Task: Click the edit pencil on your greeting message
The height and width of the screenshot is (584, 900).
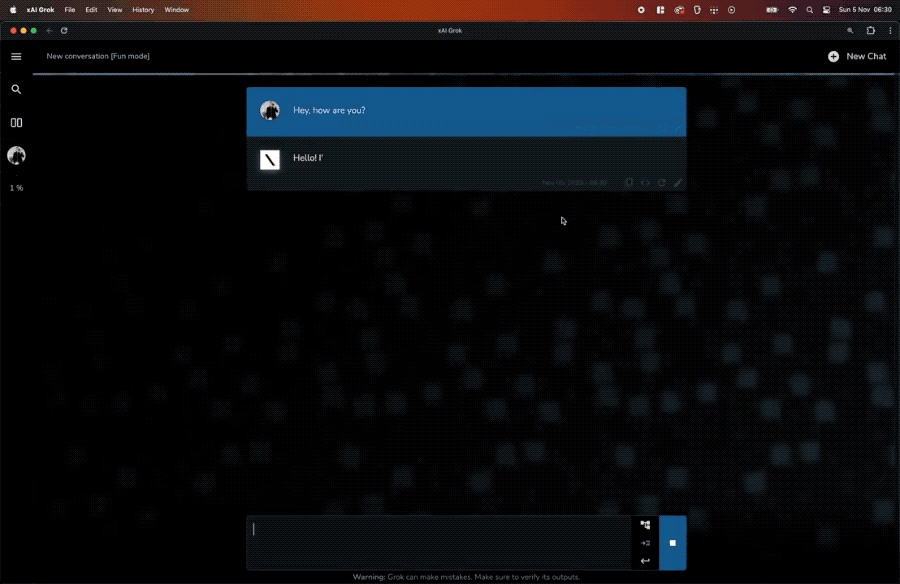Action: click(x=679, y=128)
